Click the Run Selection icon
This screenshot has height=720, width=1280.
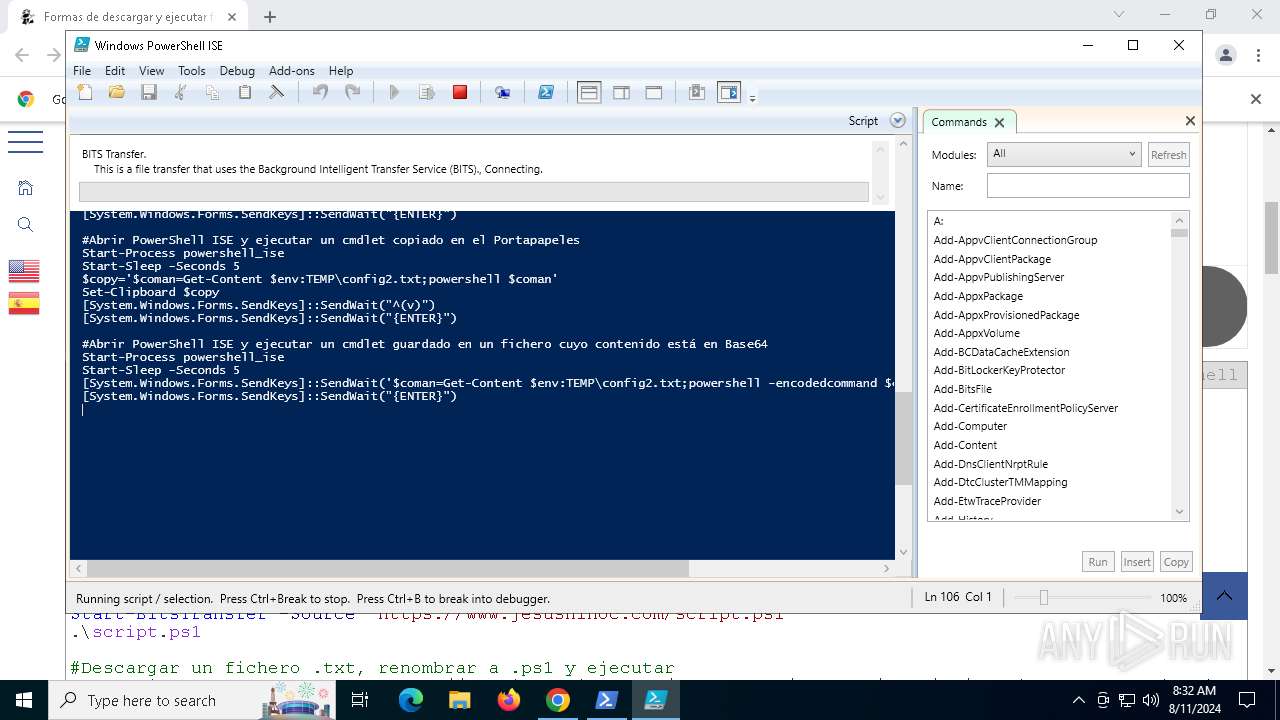(427, 92)
